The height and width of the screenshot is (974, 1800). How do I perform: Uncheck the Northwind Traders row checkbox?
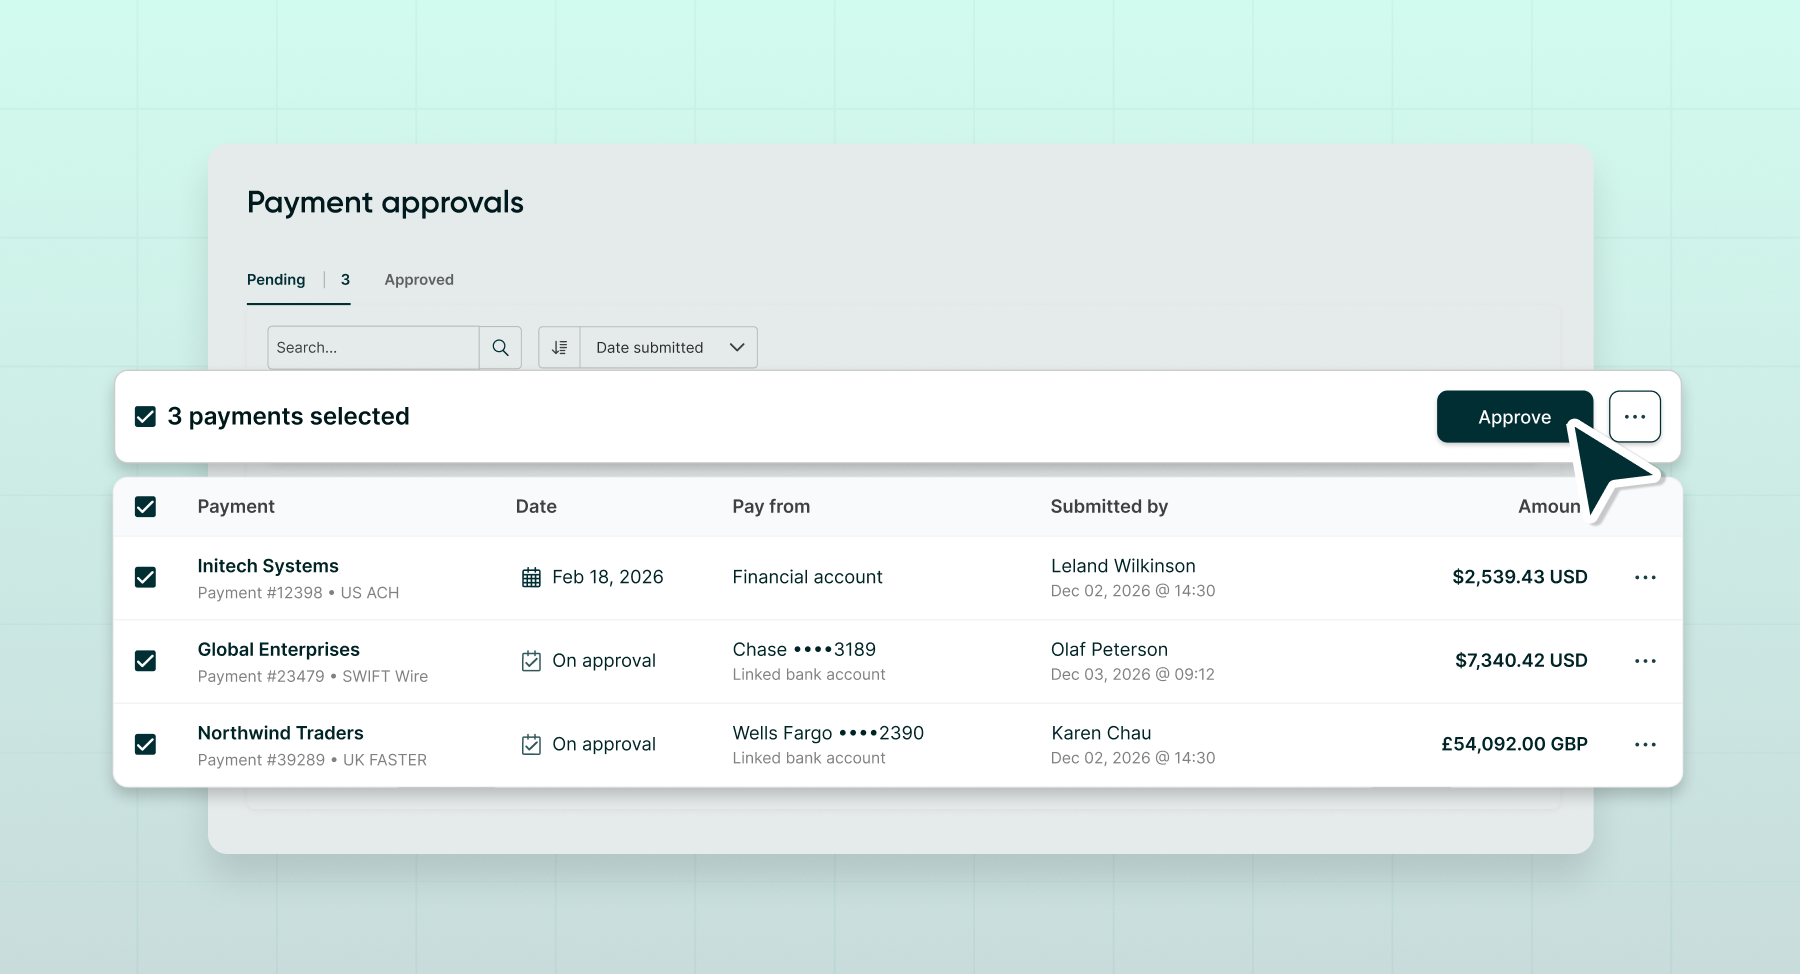click(x=146, y=745)
